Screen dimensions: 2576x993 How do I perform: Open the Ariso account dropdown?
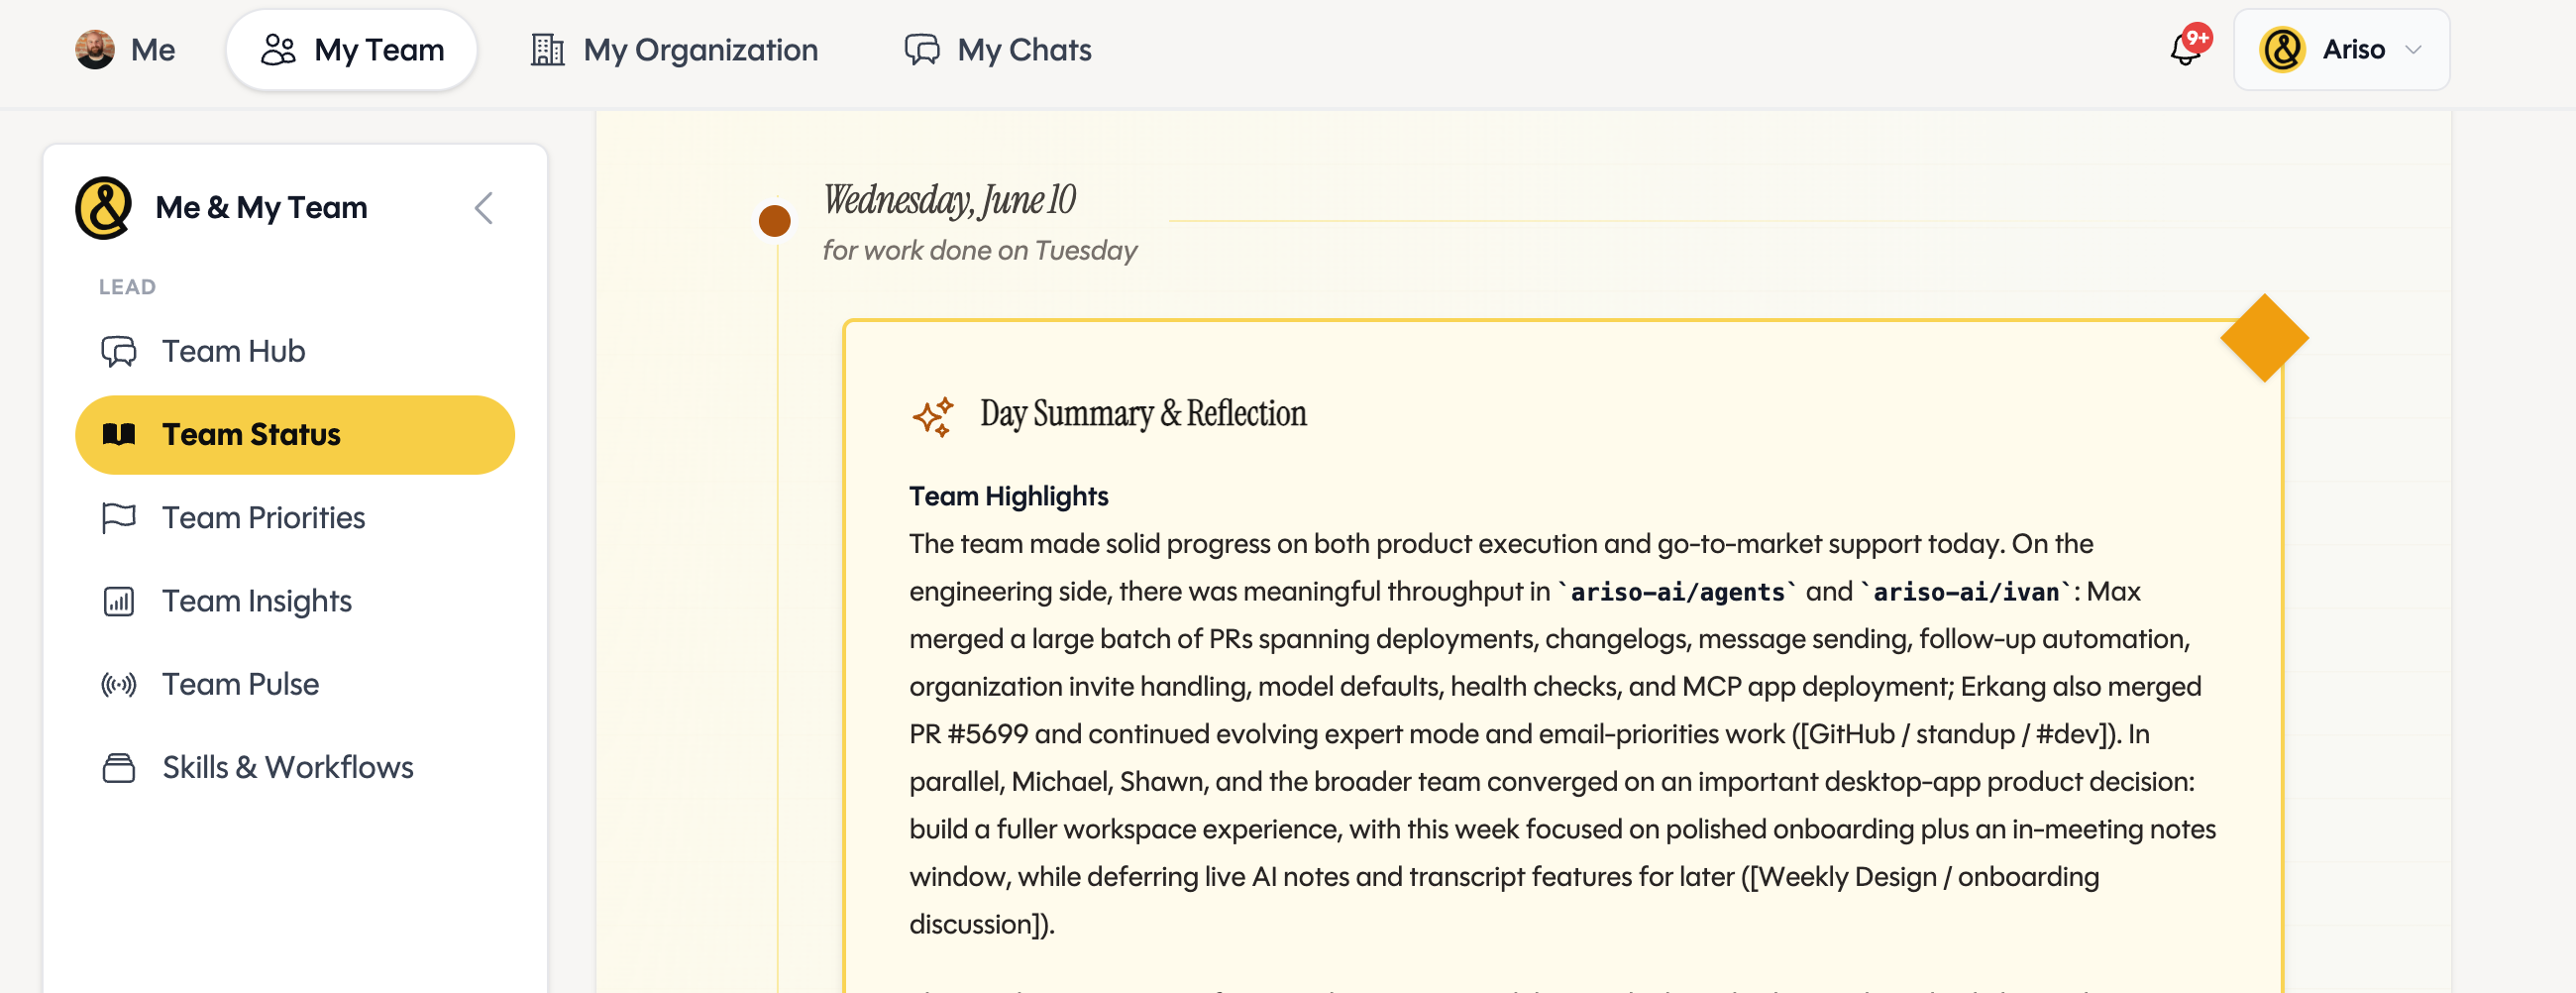point(2341,49)
